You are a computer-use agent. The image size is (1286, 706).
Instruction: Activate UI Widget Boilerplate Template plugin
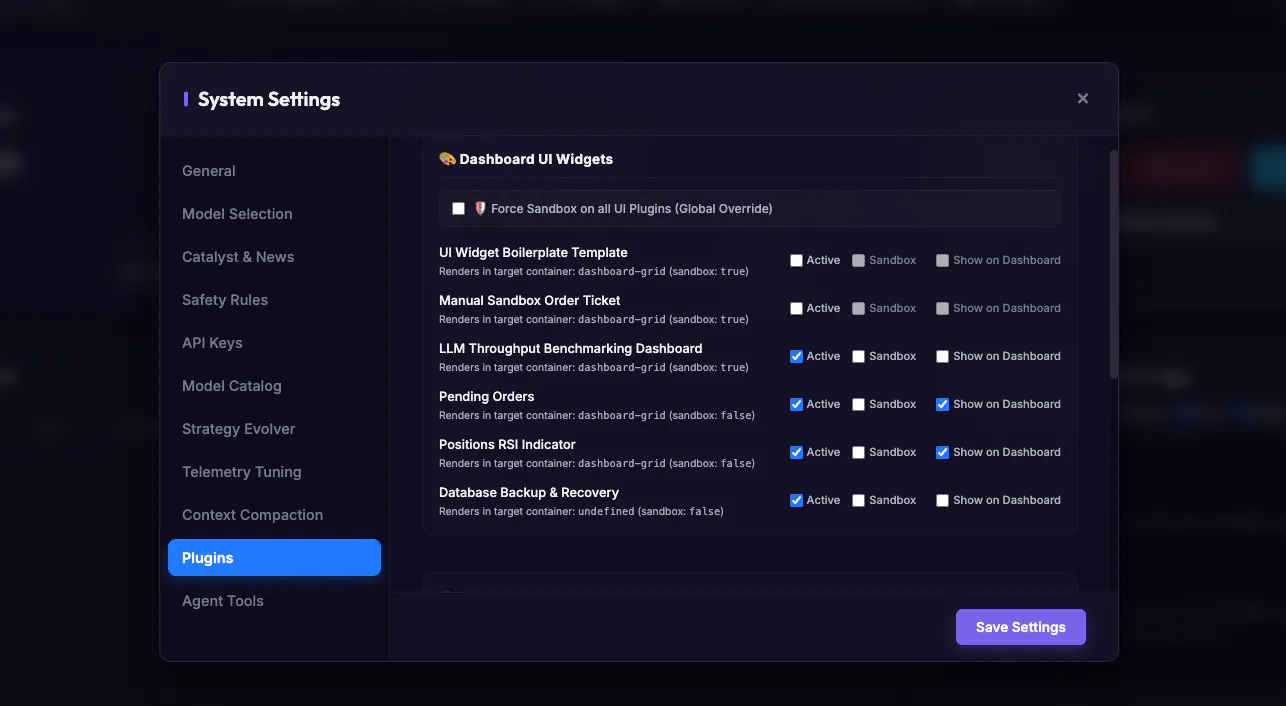(796, 260)
